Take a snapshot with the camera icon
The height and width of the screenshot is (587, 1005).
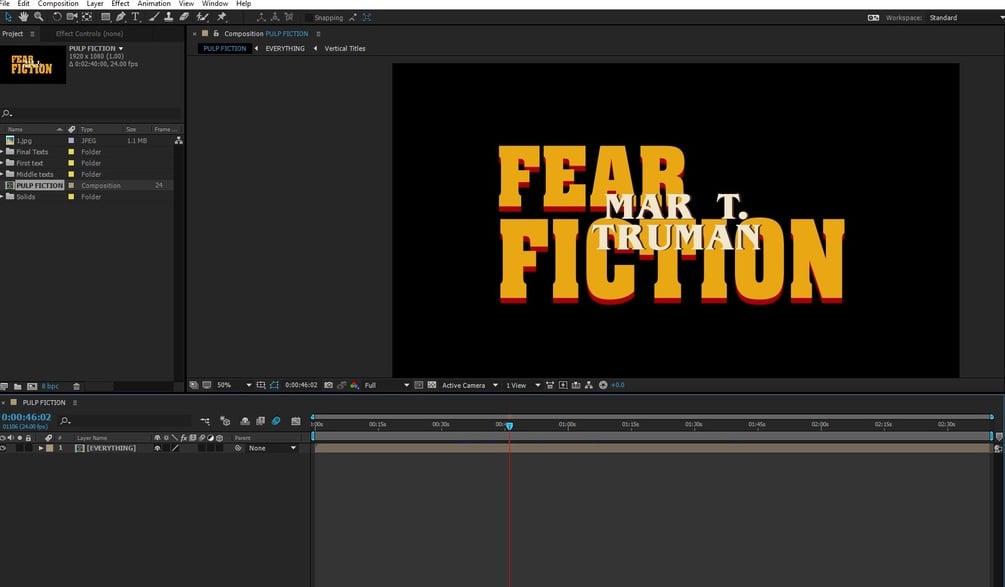[328, 385]
